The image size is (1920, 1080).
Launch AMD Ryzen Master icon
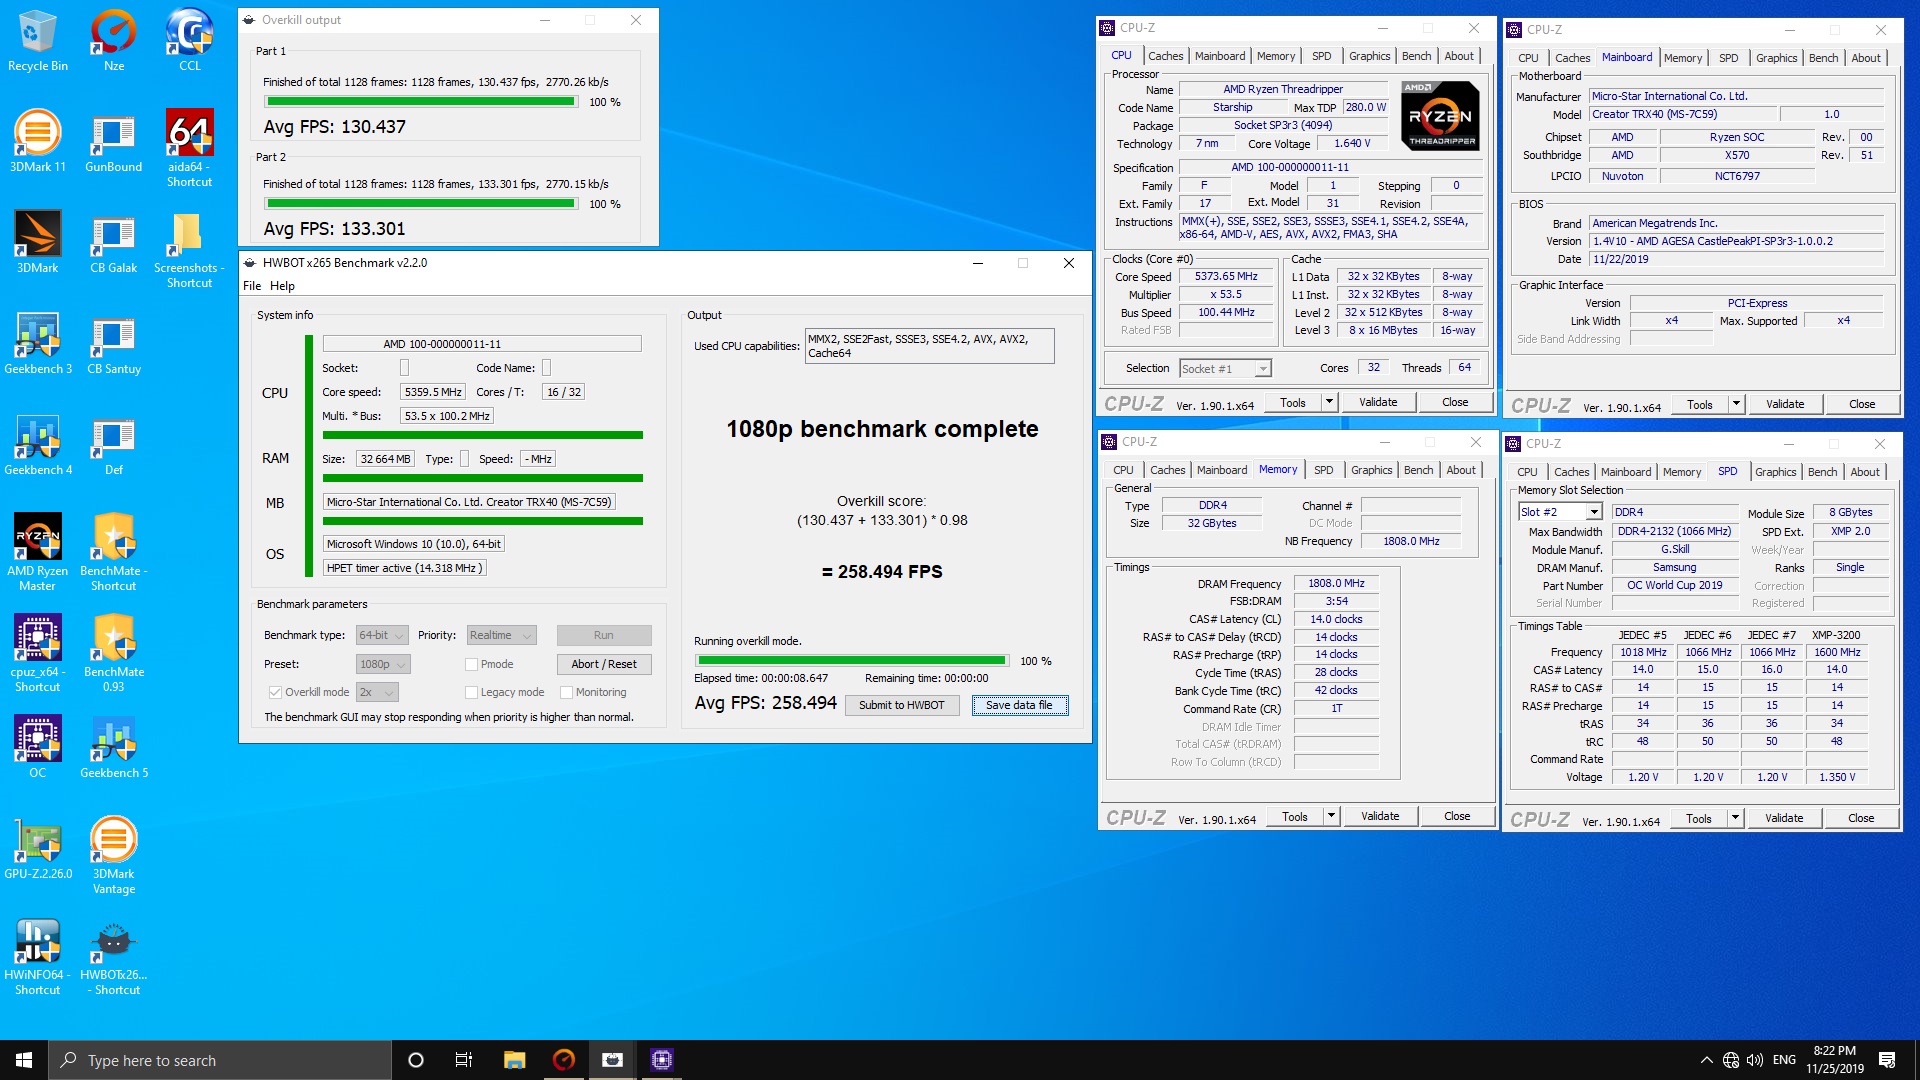click(x=37, y=552)
